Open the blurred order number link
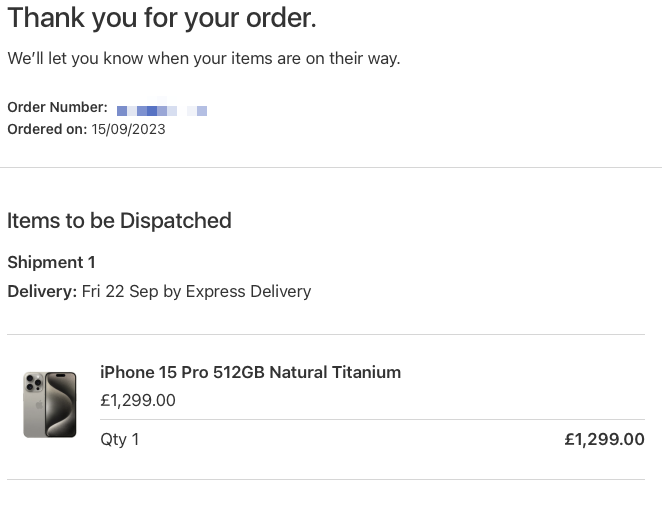This screenshot has width=662, height=509. 162,109
